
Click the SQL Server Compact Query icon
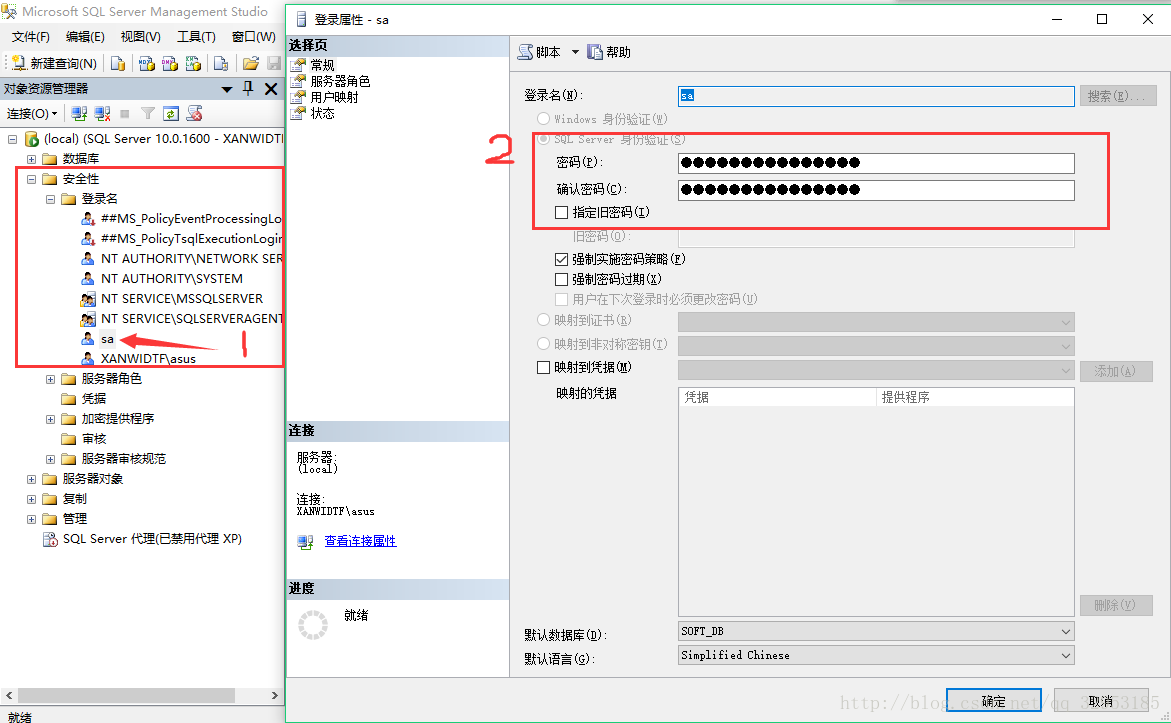pyautogui.click(x=221, y=63)
